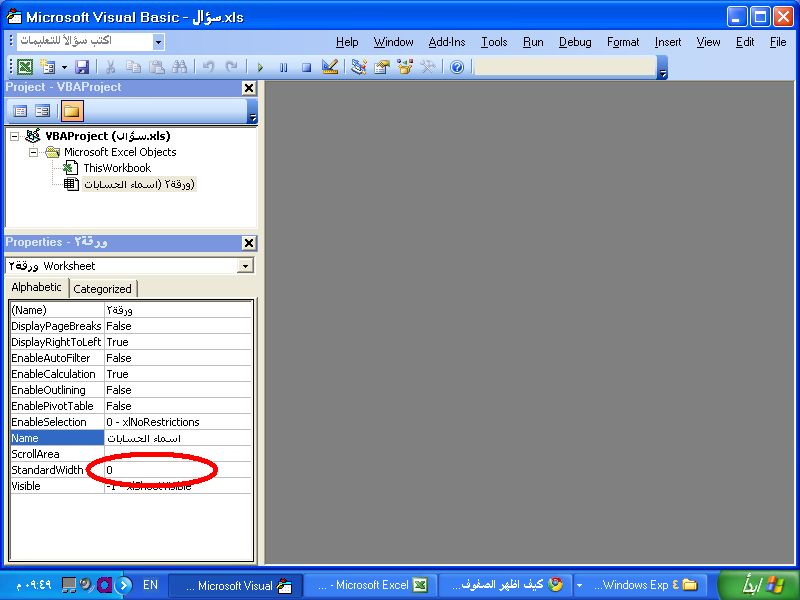Toggle Folders in the Project panel

(x=72, y=111)
